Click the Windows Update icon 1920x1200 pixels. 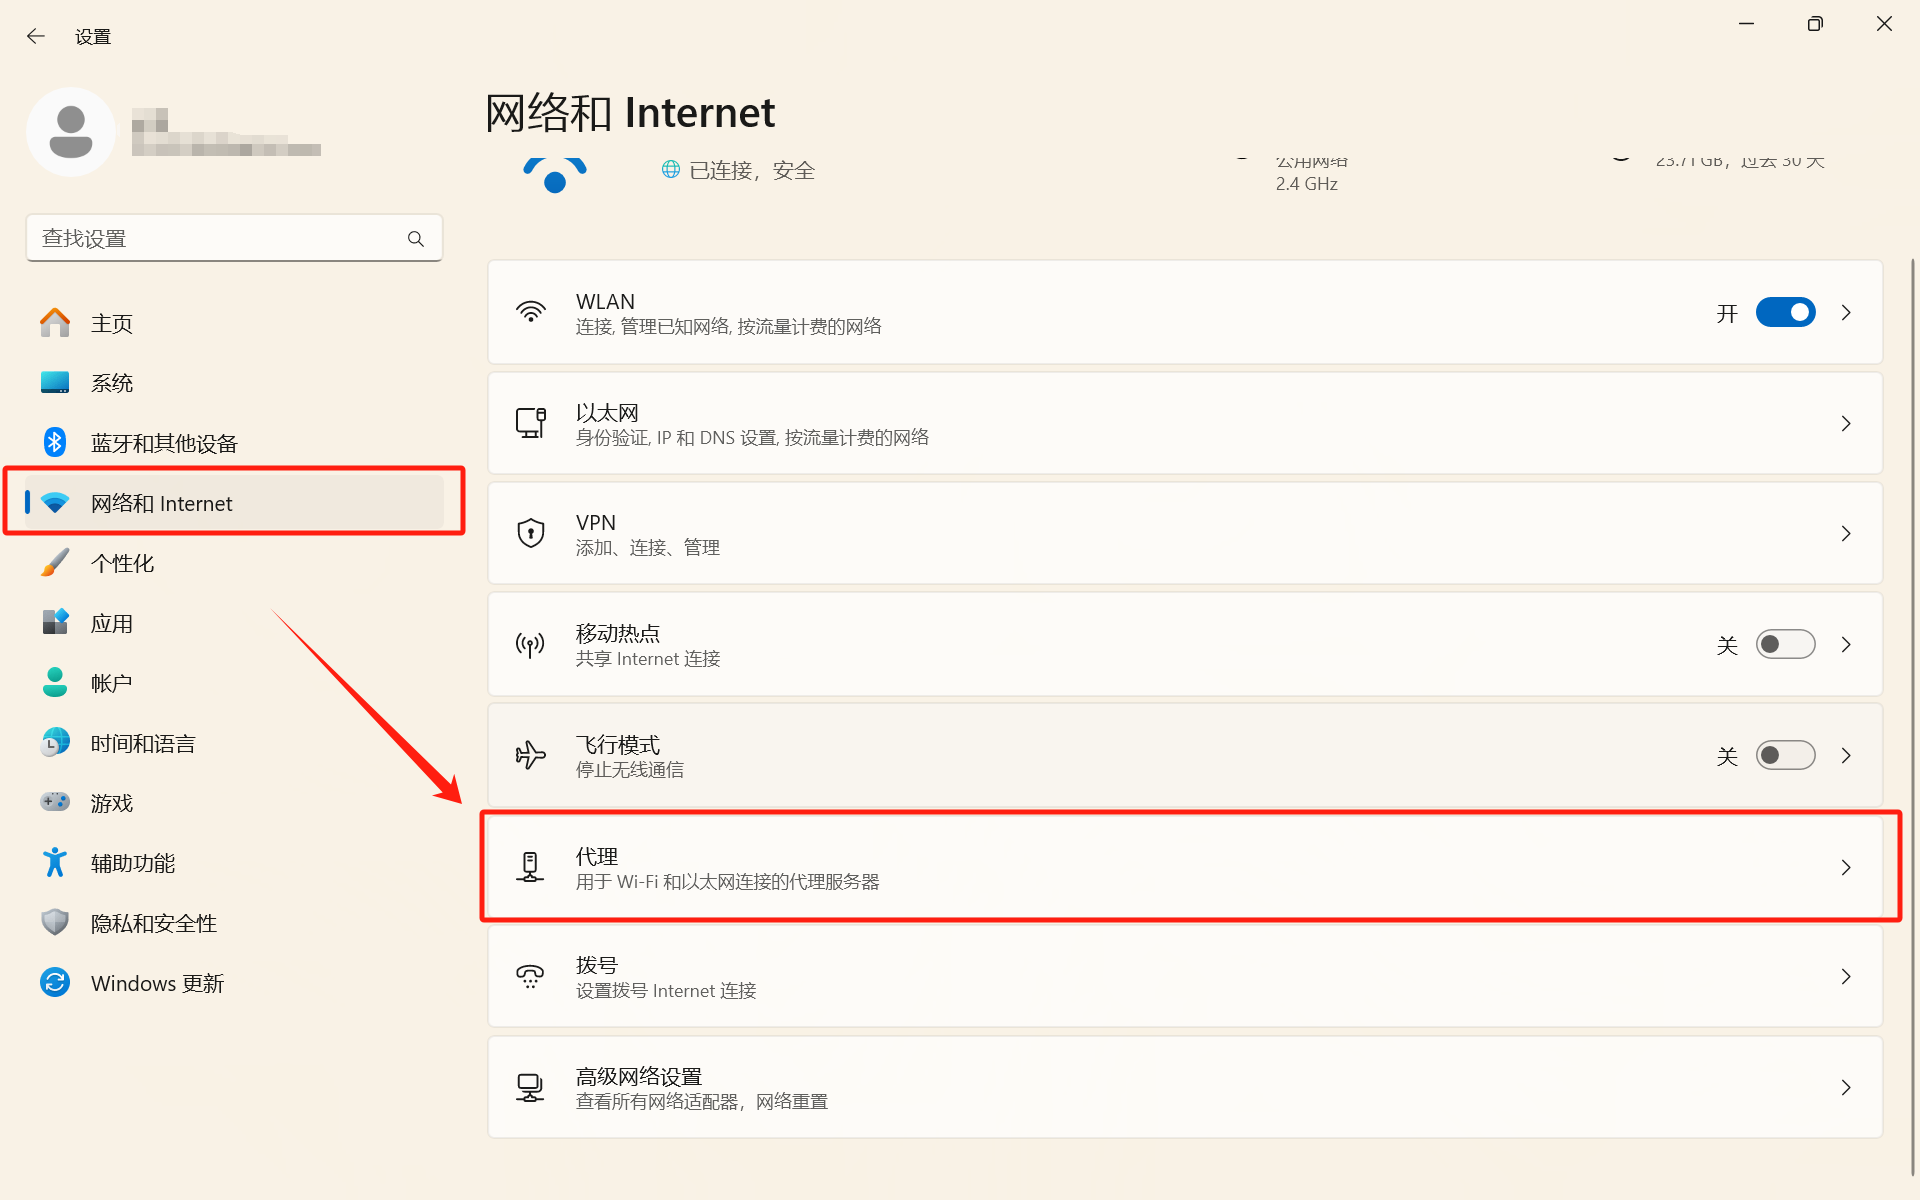[x=55, y=982]
